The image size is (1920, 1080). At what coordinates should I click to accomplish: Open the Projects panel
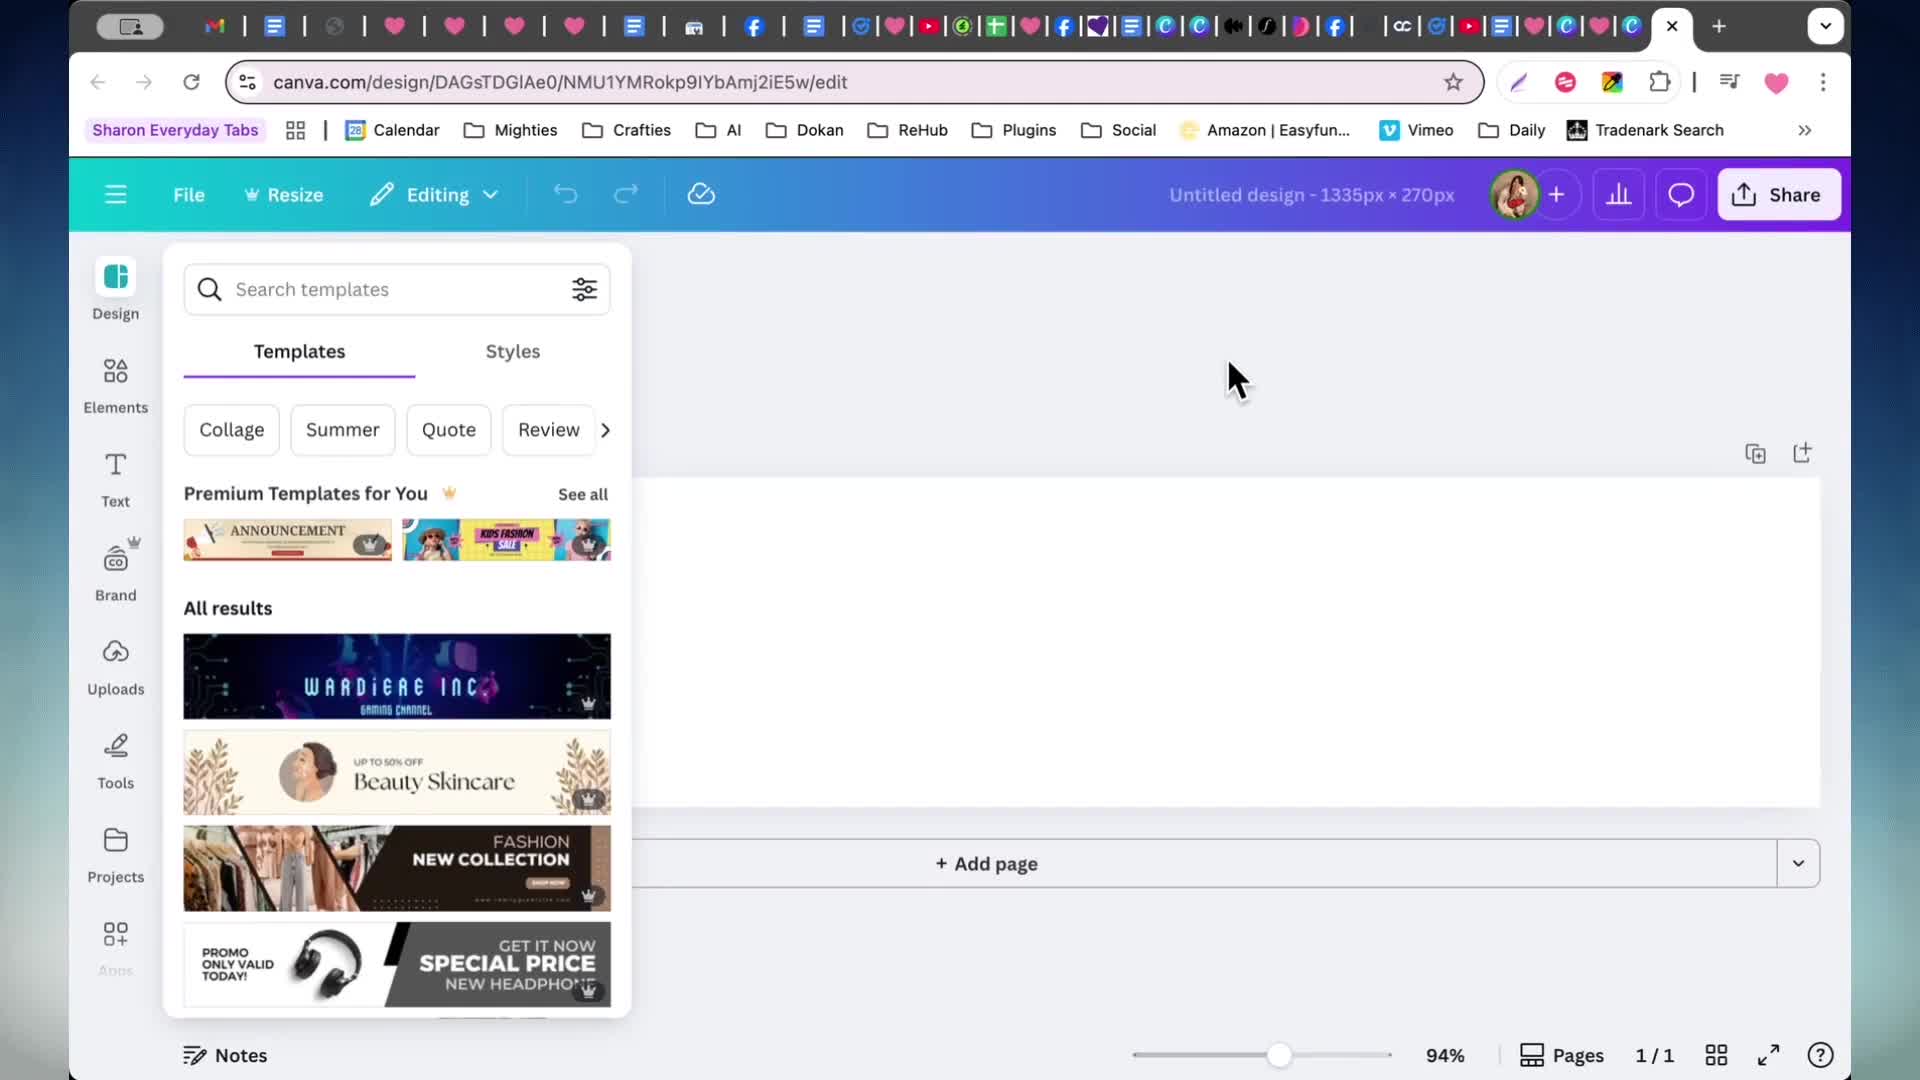tap(115, 856)
